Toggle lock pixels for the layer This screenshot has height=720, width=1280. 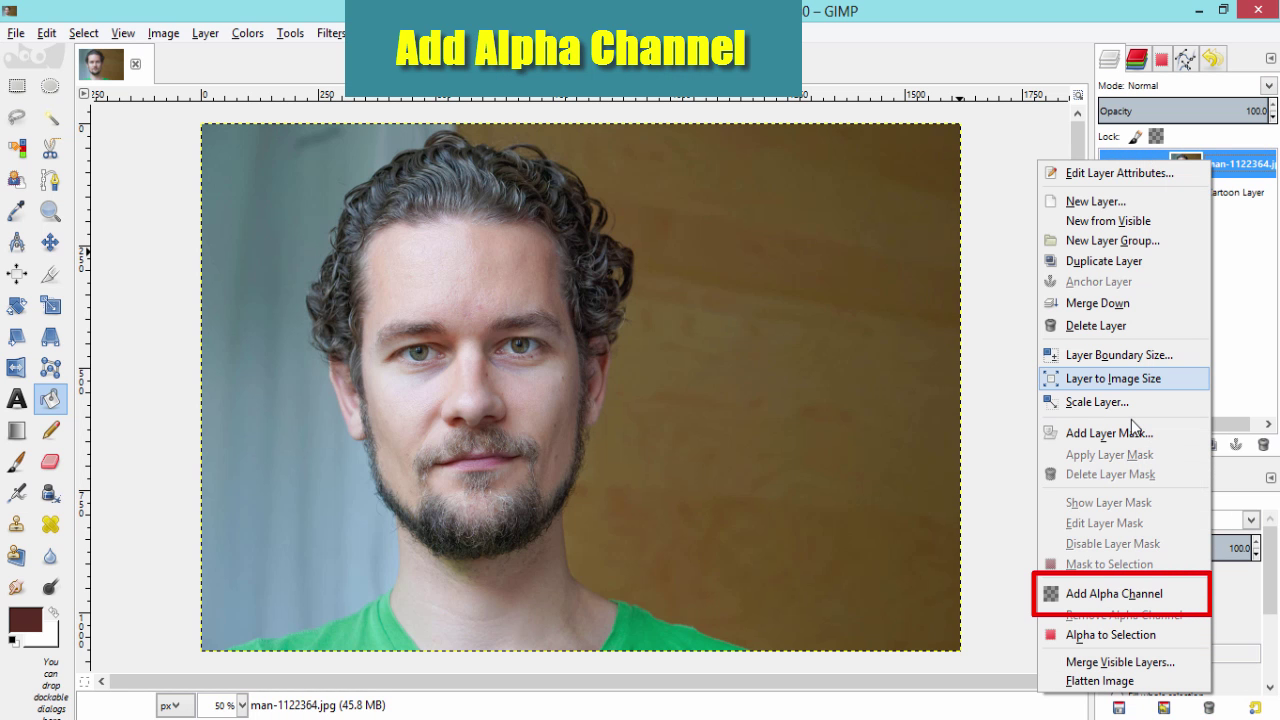coord(1134,136)
